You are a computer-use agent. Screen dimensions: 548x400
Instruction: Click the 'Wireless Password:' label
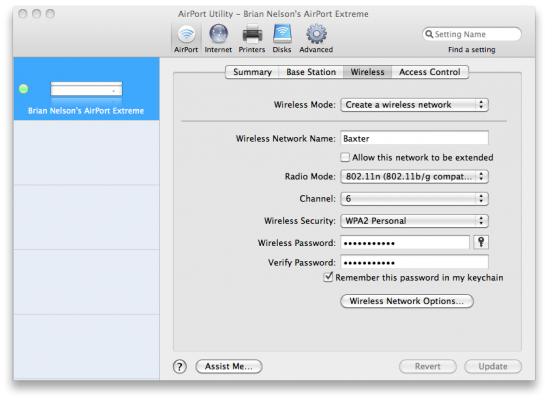click(296, 243)
